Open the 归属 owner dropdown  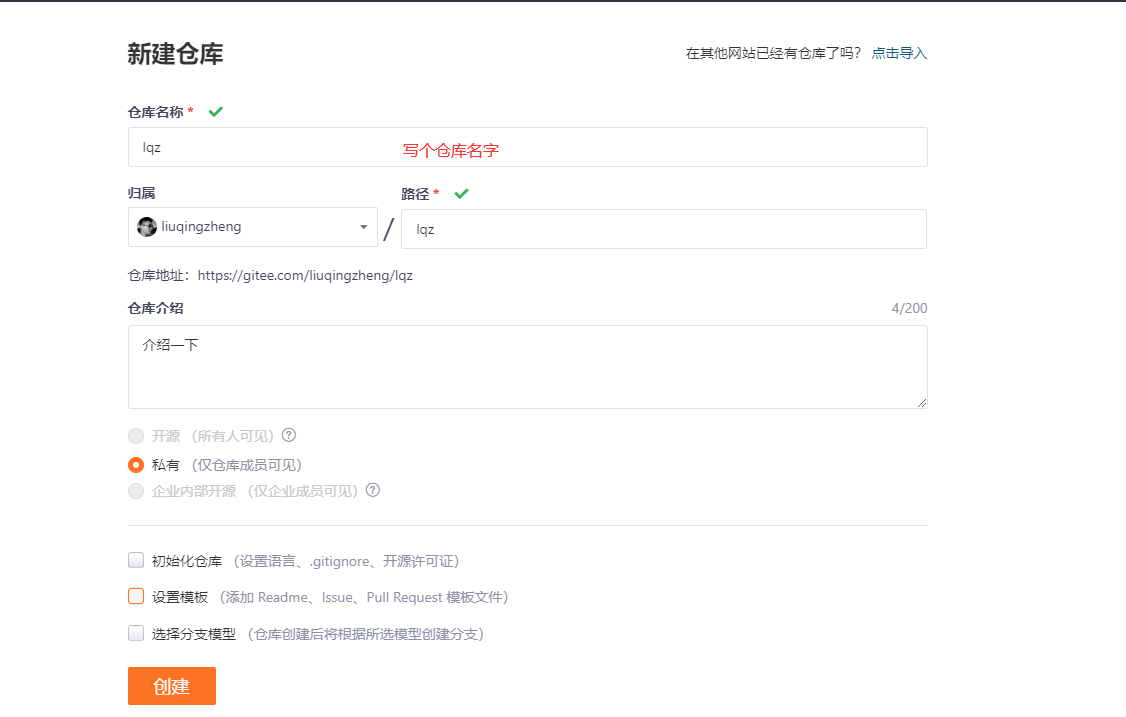pos(253,227)
